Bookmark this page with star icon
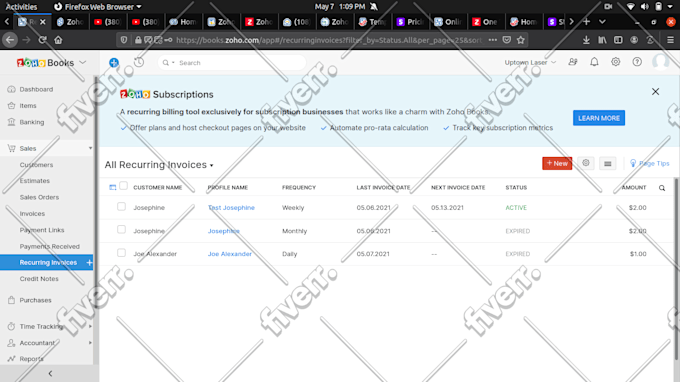 pos(521,40)
